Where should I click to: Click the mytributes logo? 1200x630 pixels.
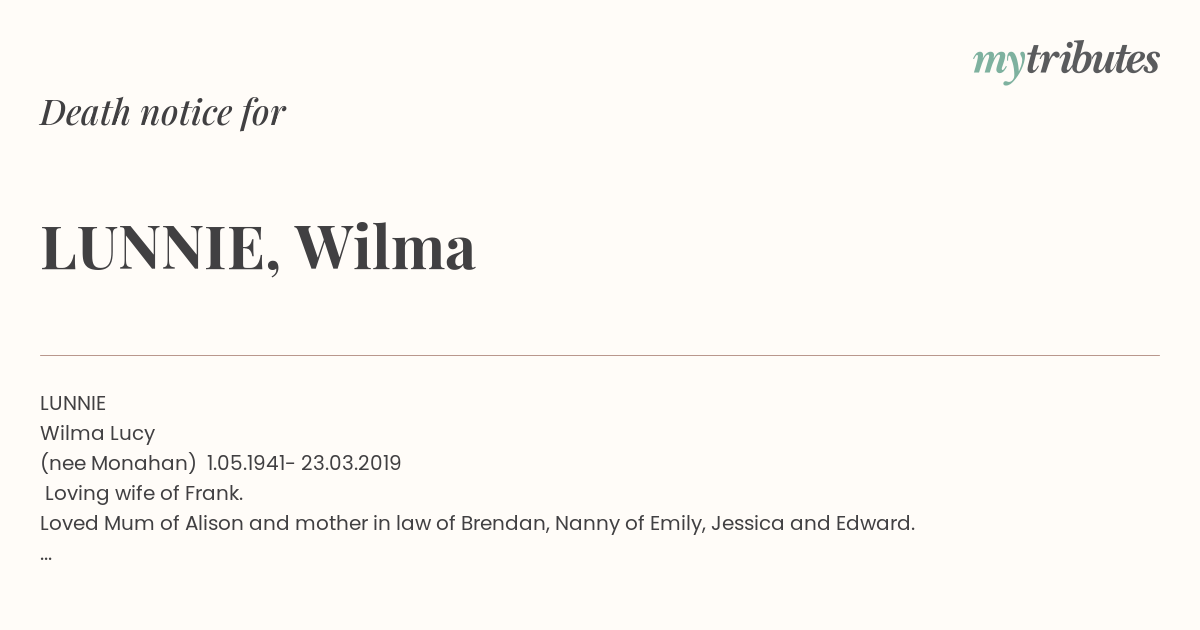coord(1066,62)
